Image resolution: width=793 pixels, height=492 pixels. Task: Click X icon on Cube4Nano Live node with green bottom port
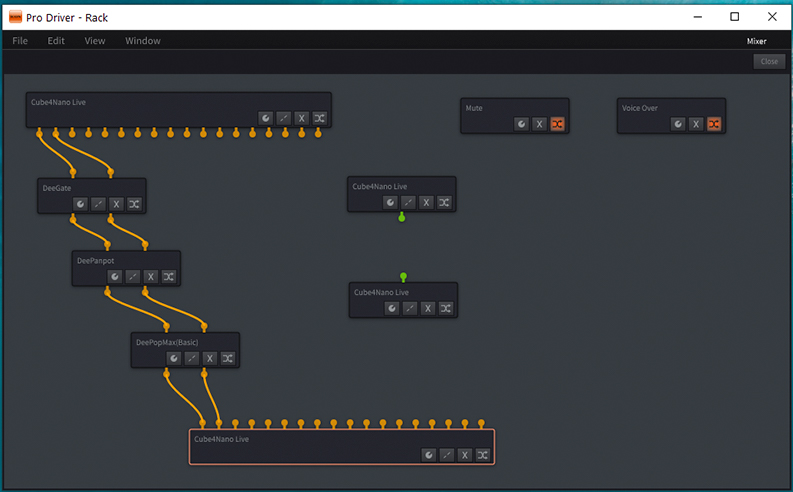point(426,203)
